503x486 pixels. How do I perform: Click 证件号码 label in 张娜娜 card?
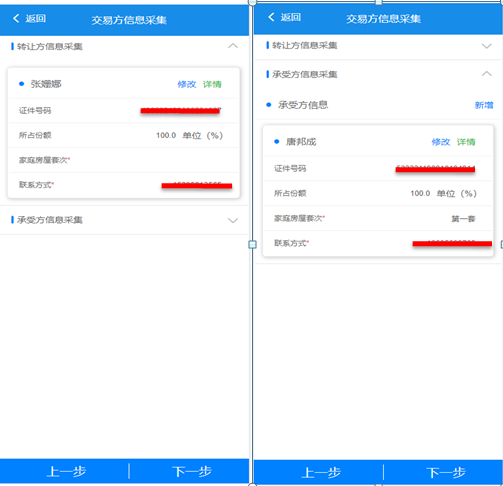coord(35,111)
